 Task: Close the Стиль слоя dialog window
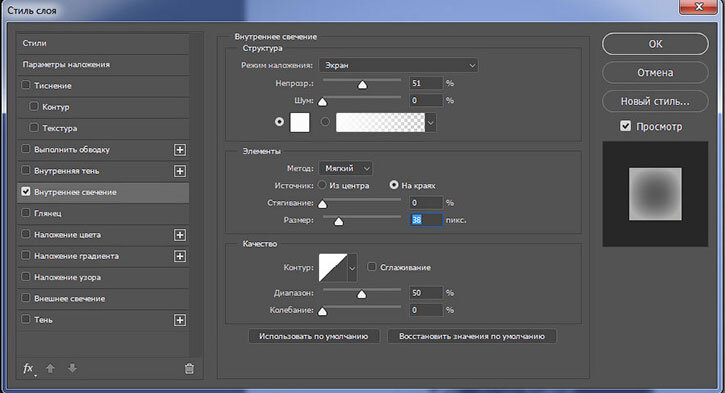tap(699, 6)
